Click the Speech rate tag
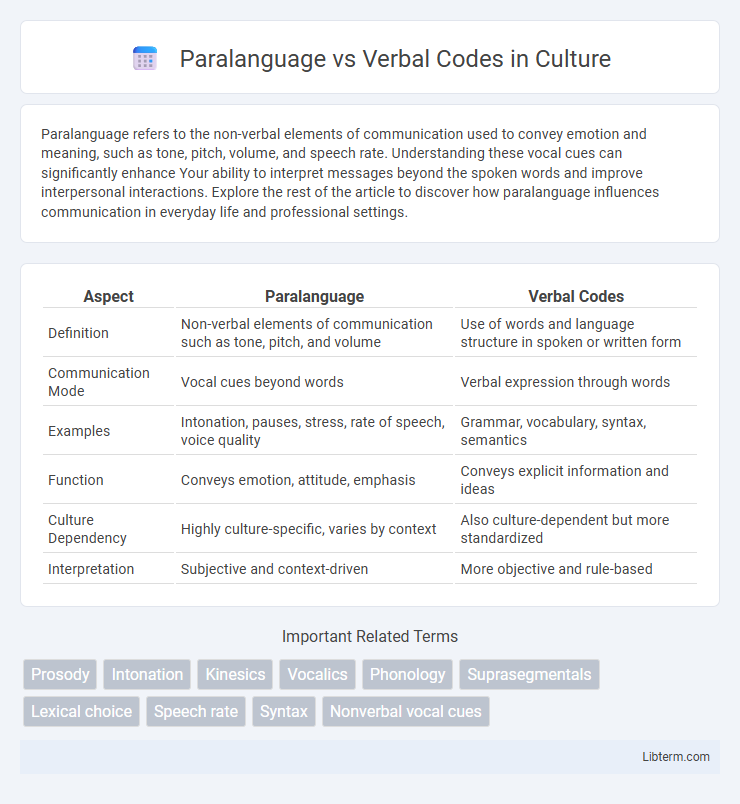This screenshot has height=804, width=740. 196,711
